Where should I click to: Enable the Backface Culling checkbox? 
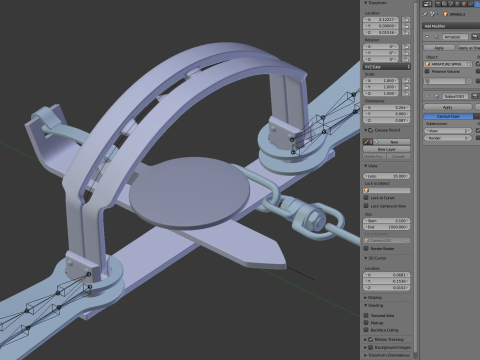pos(366,330)
